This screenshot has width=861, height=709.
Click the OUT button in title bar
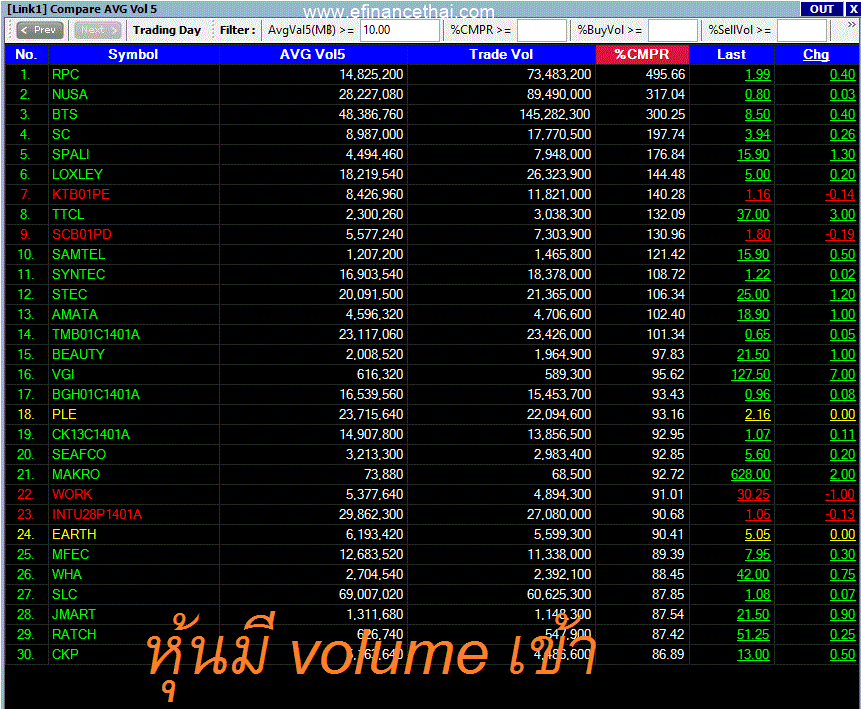821,9
